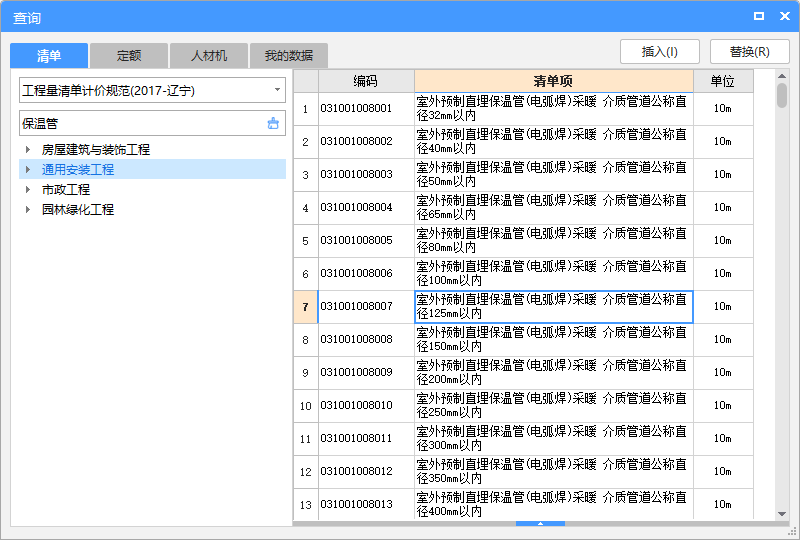Click the scroll up arrow of the table

tap(782, 76)
